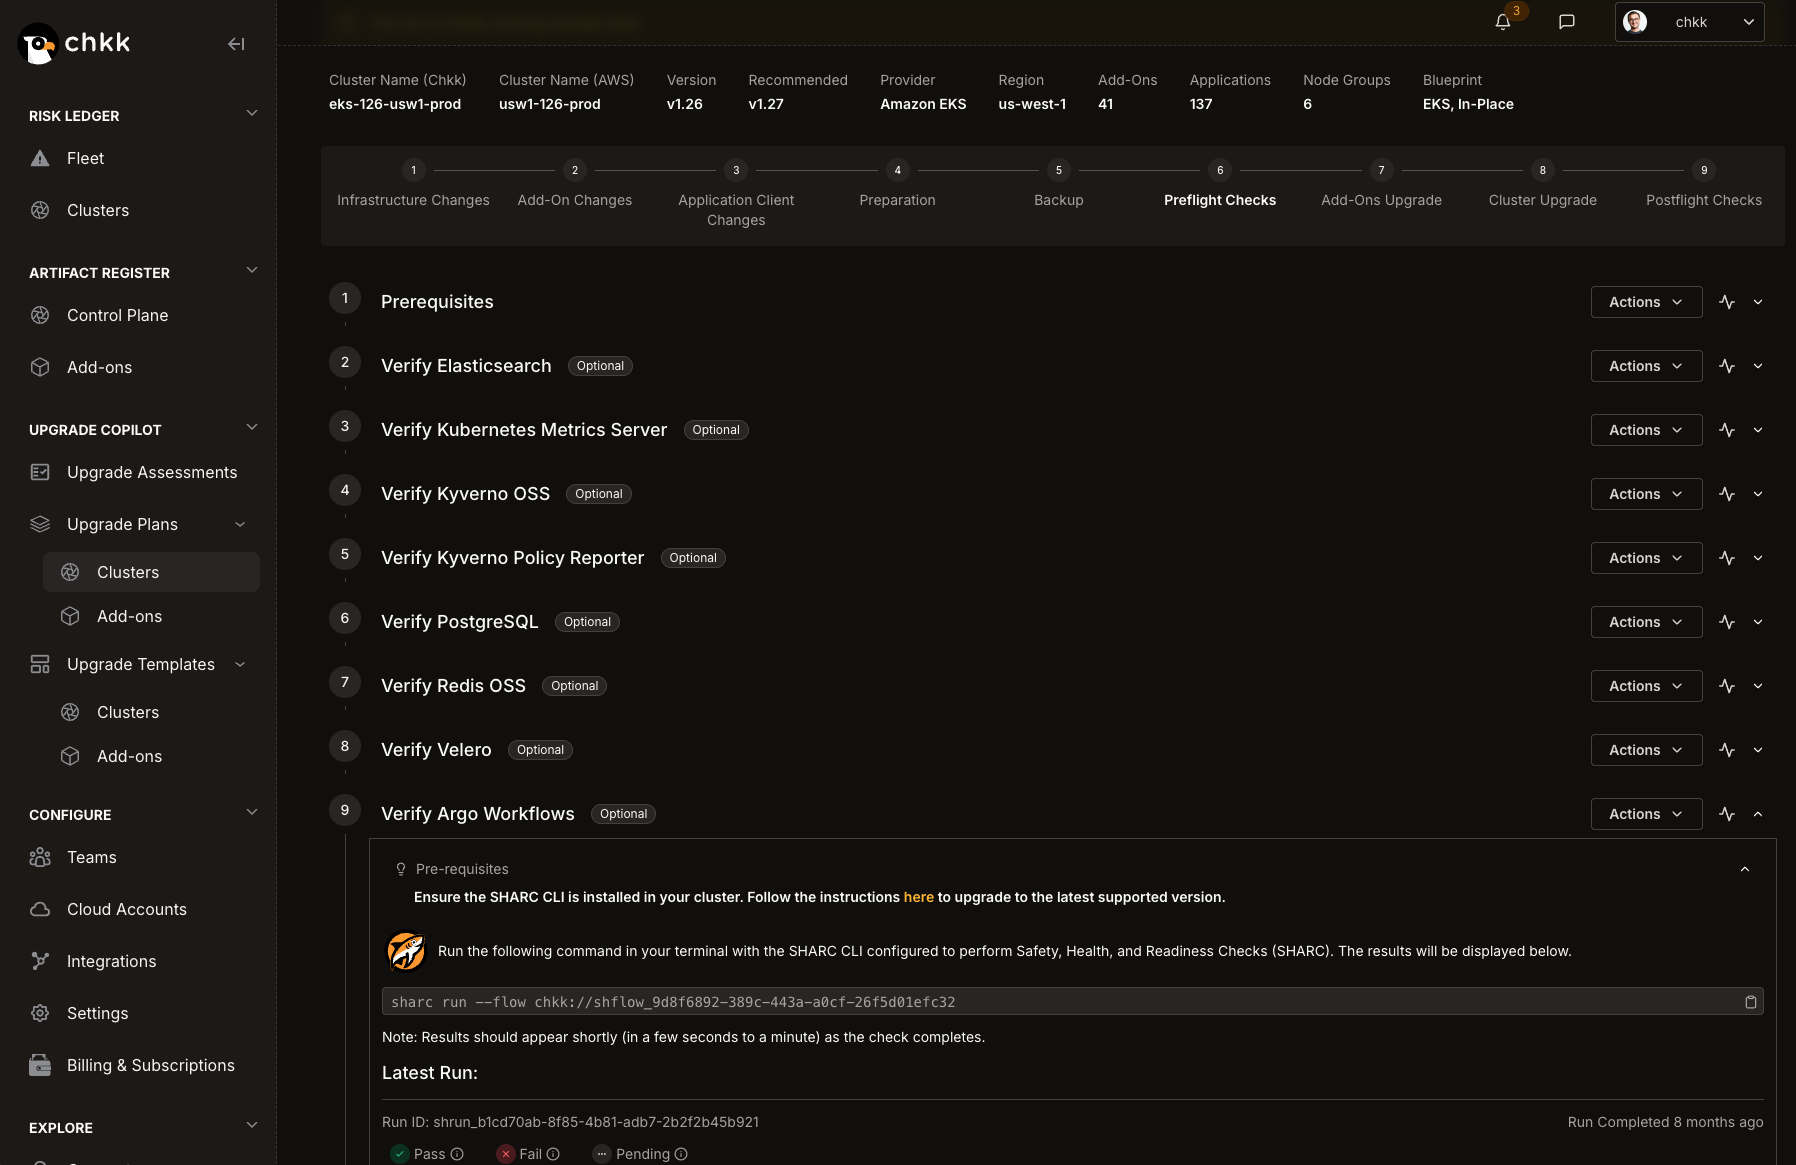
Task: Click the Pending info icon
Action: [681, 1154]
